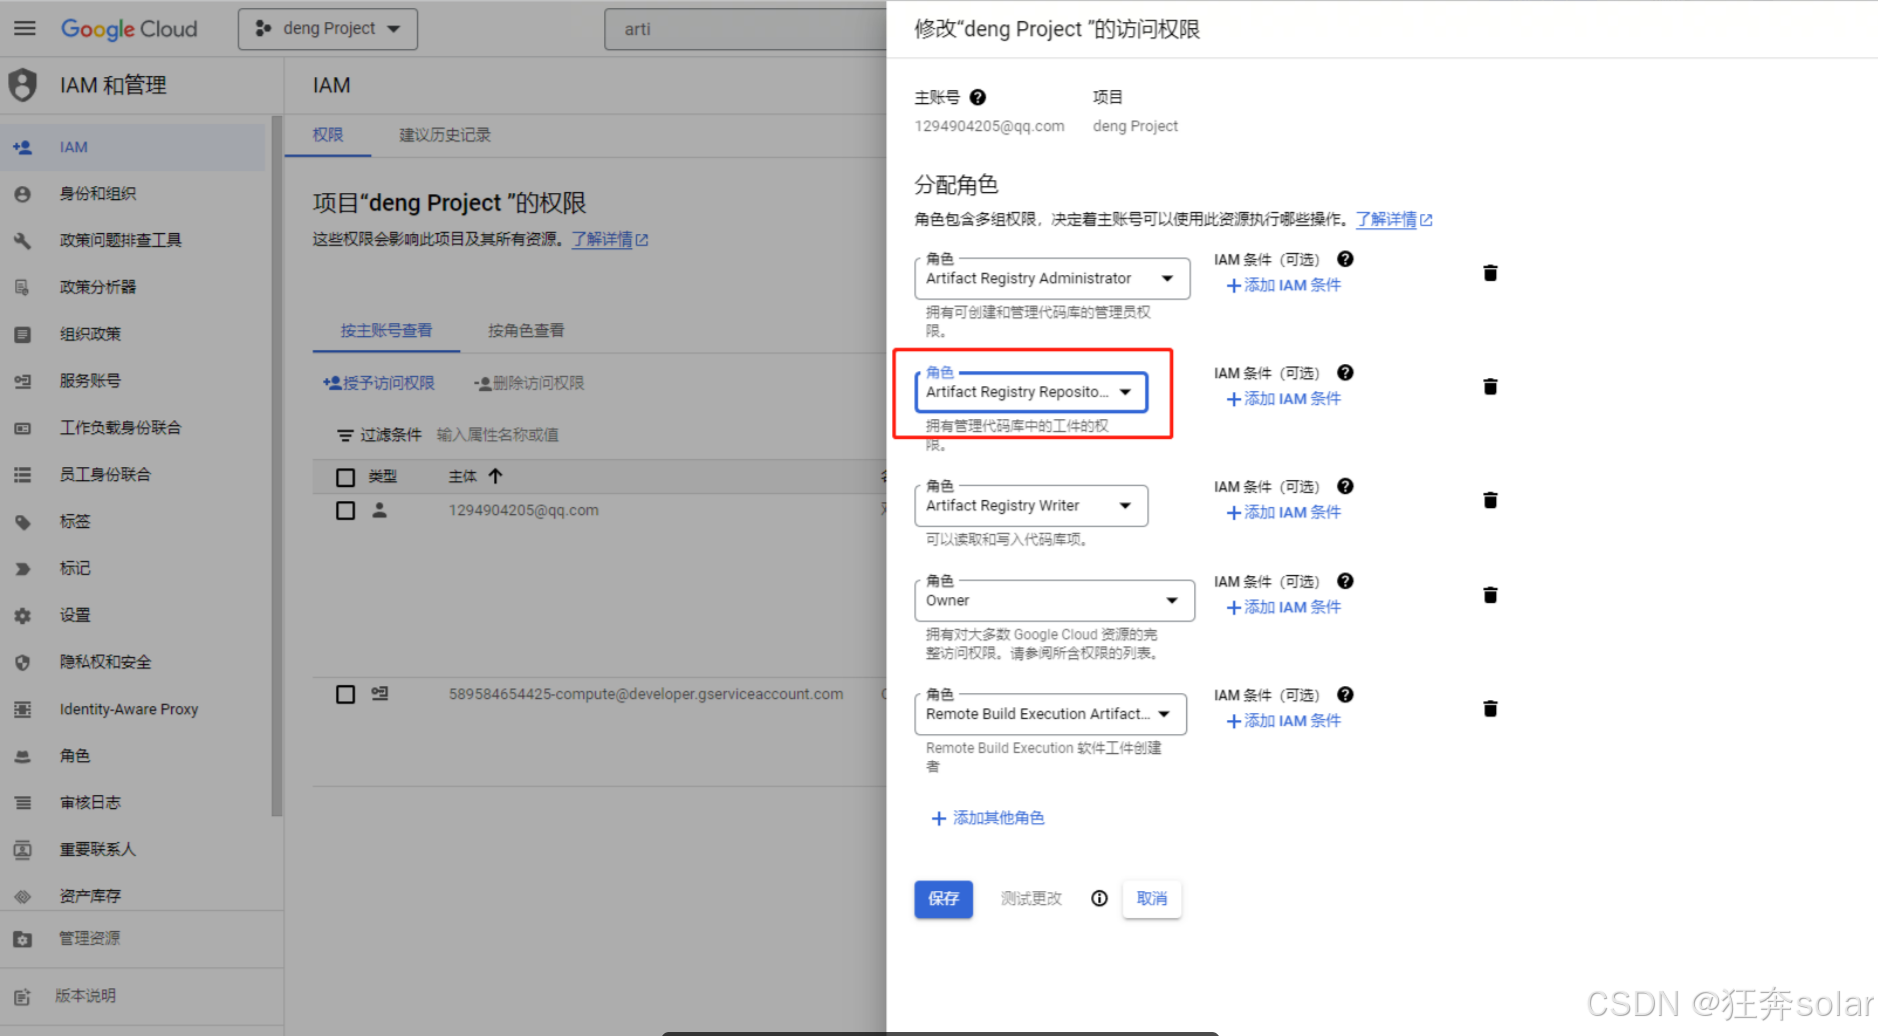This screenshot has width=1878, height=1036.
Task: Click IAM 条件 help icon on the Owner row
Action: point(1345,581)
